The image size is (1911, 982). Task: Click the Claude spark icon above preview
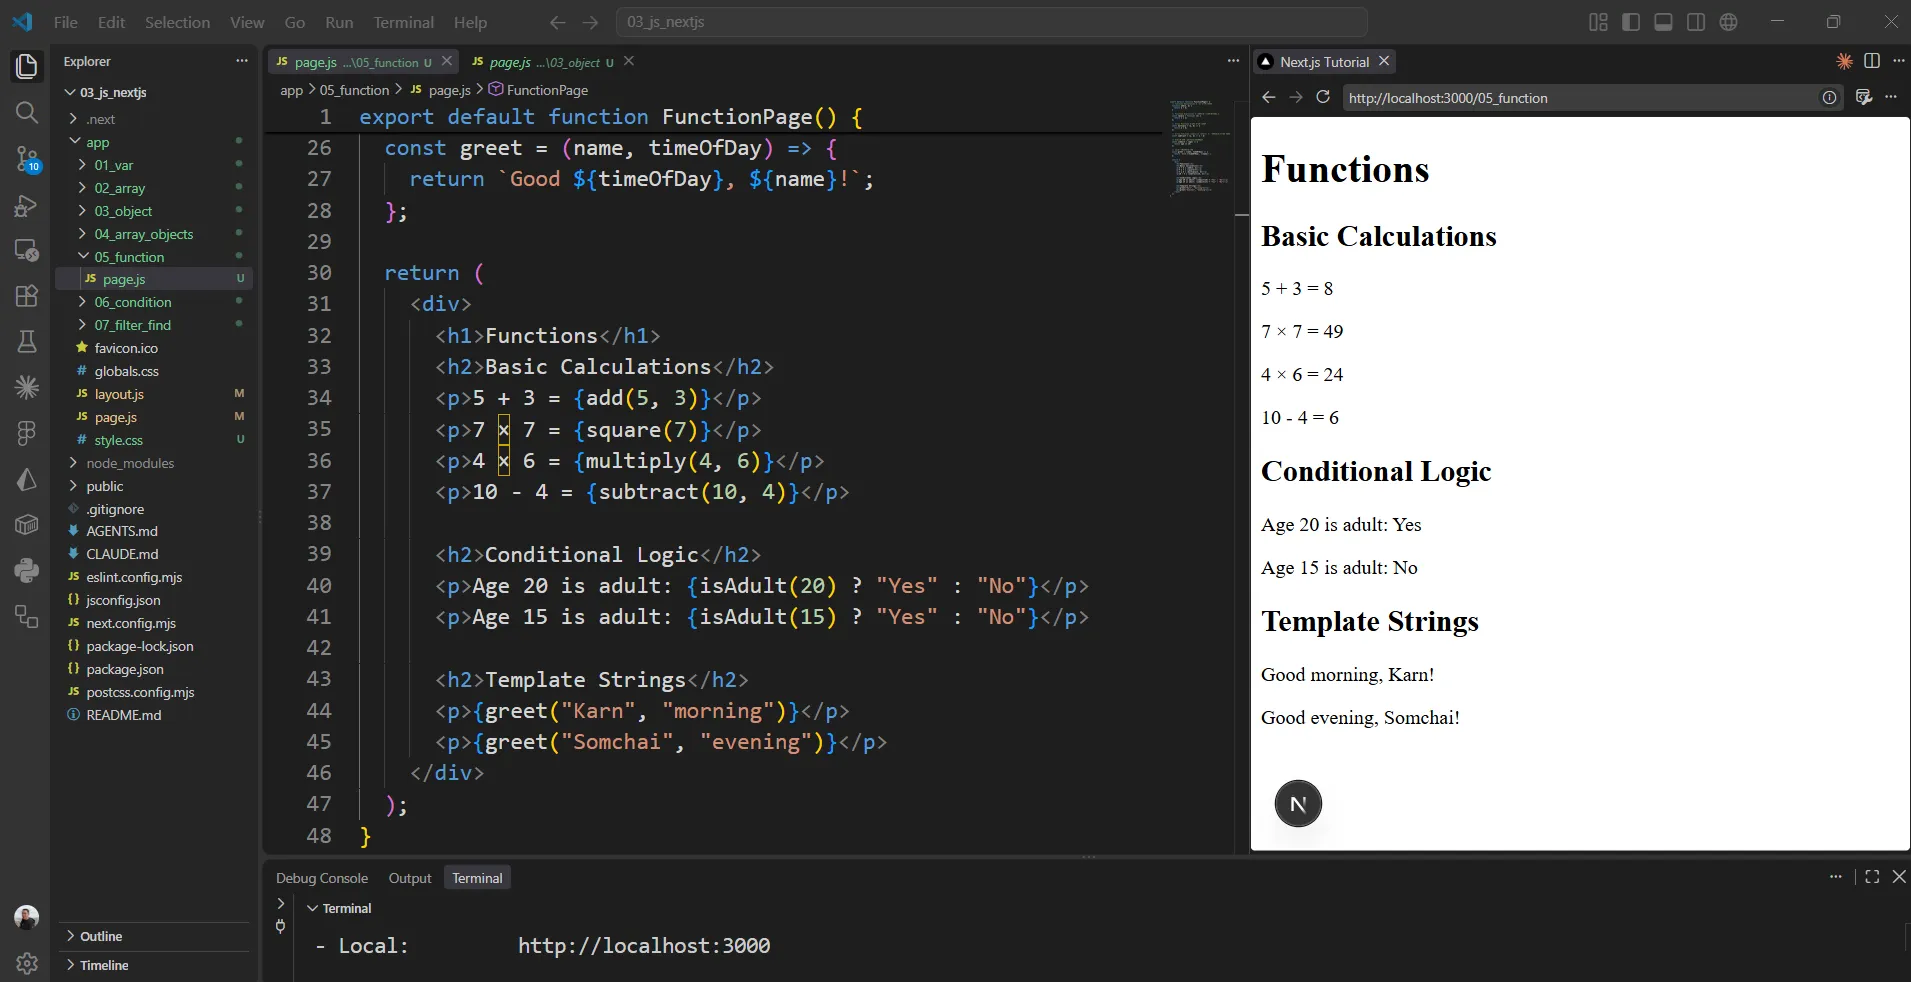(1844, 61)
